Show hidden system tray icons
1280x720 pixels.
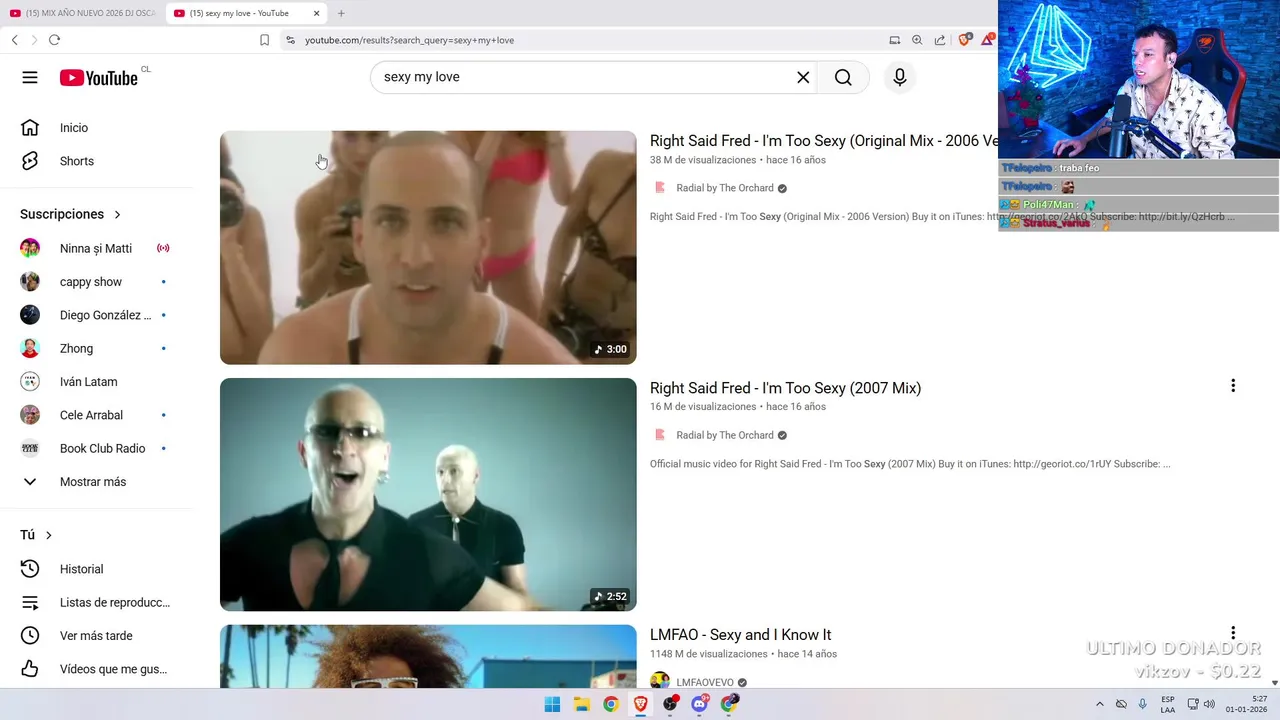(1100, 704)
